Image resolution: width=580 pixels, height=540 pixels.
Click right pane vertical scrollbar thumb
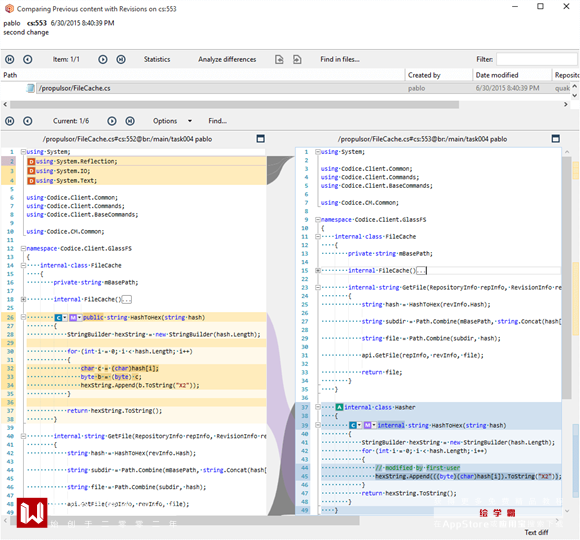pyautogui.click(x=566, y=277)
